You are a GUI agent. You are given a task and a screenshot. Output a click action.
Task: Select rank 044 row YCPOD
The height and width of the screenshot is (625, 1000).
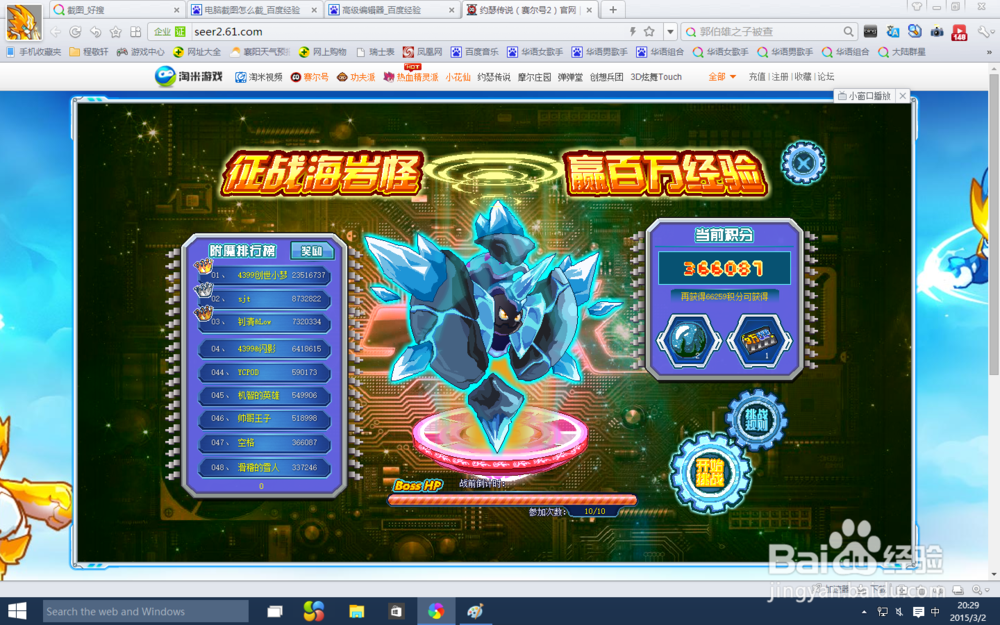point(264,372)
